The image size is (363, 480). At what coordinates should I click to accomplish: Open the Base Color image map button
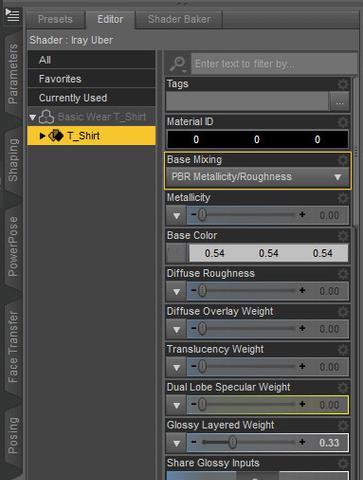click(177, 253)
